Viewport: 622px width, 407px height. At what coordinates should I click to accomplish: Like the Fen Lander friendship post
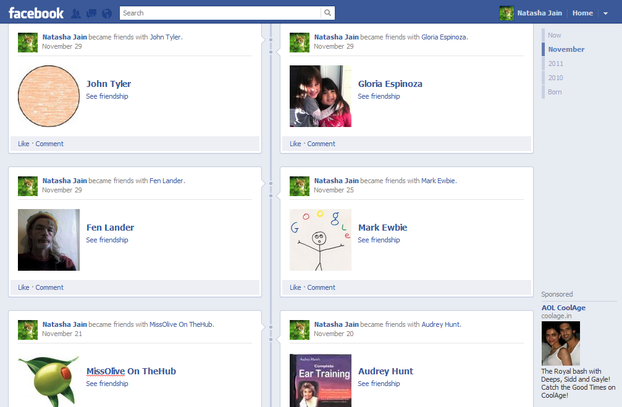click(x=23, y=287)
